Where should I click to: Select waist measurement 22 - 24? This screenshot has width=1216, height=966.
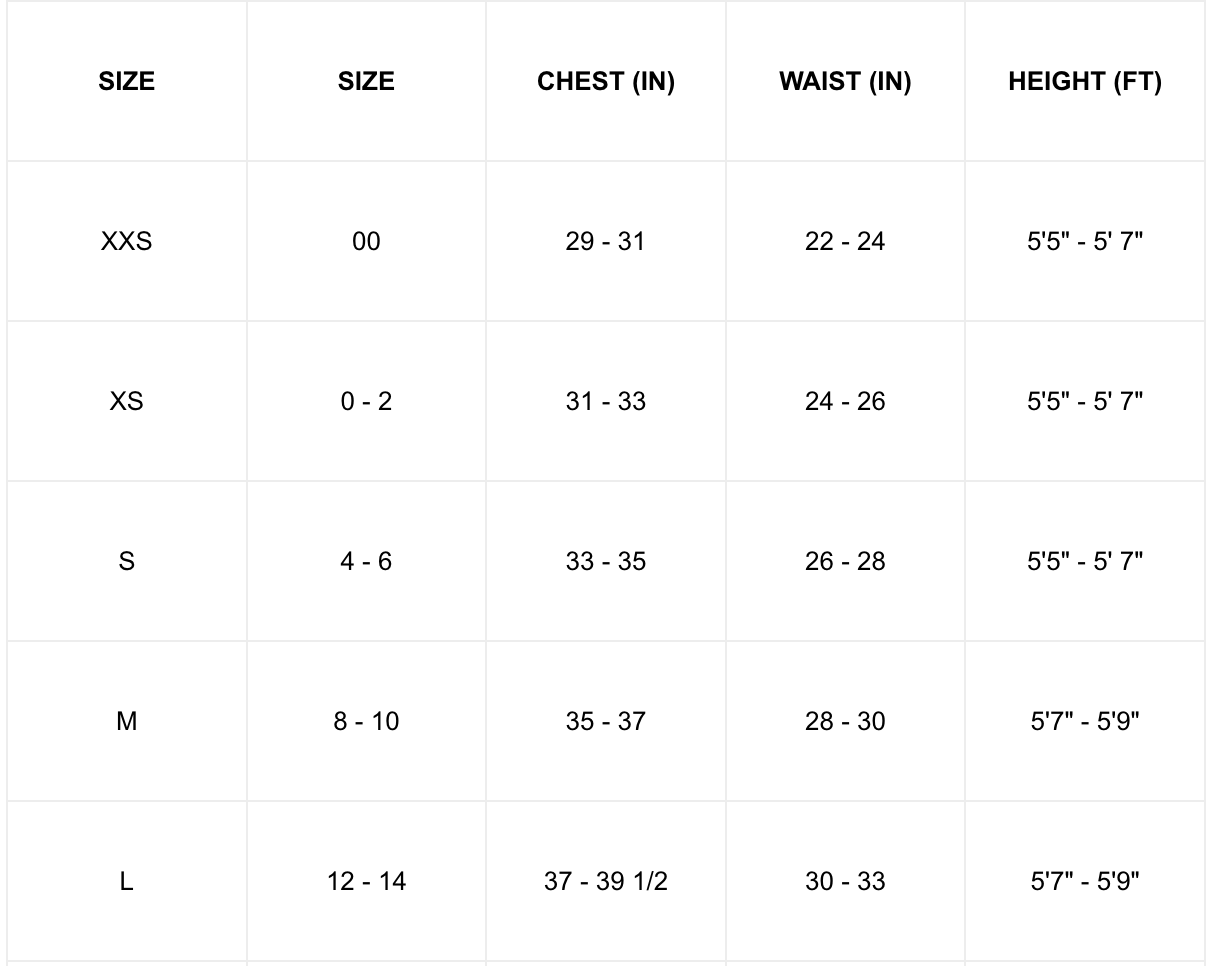[x=845, y=241]
